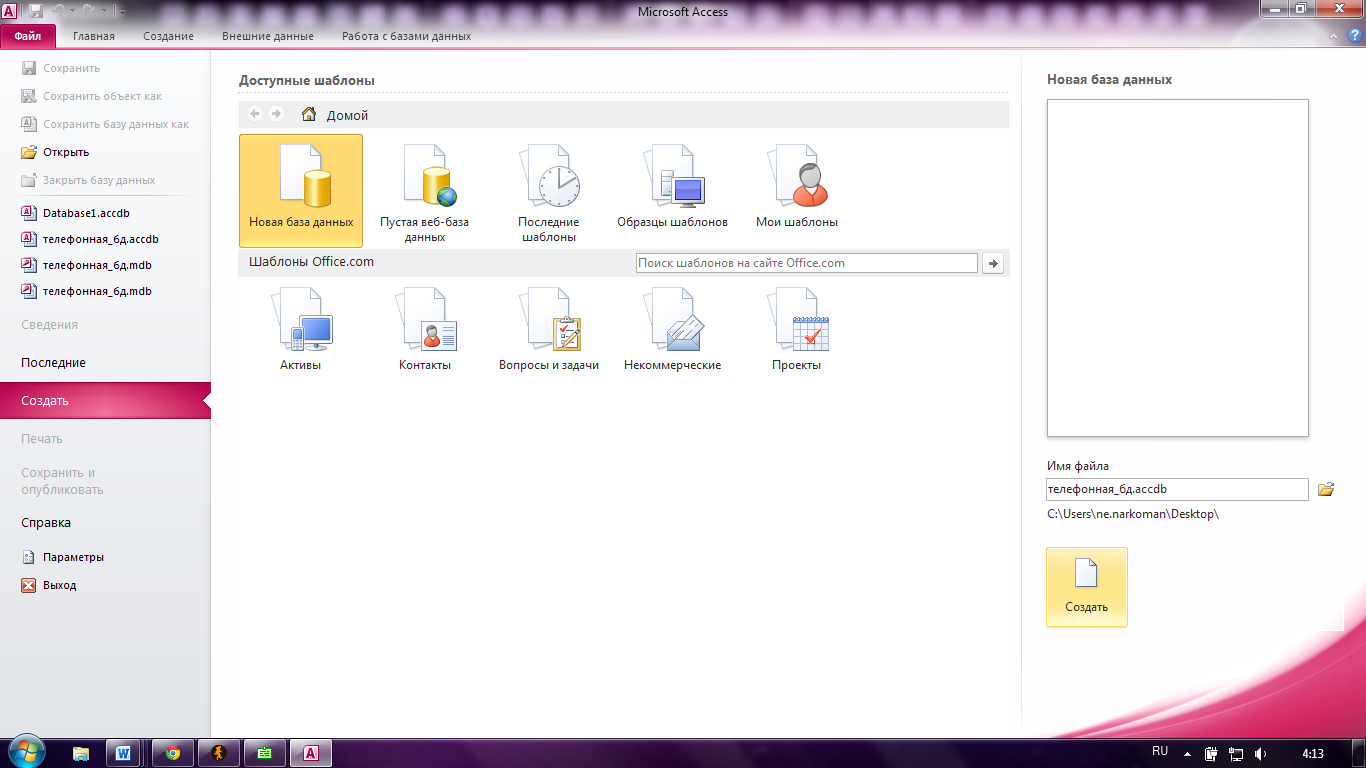Click the file name input field
Viewport: 1366px width, 768px height.
(1177, 489)
